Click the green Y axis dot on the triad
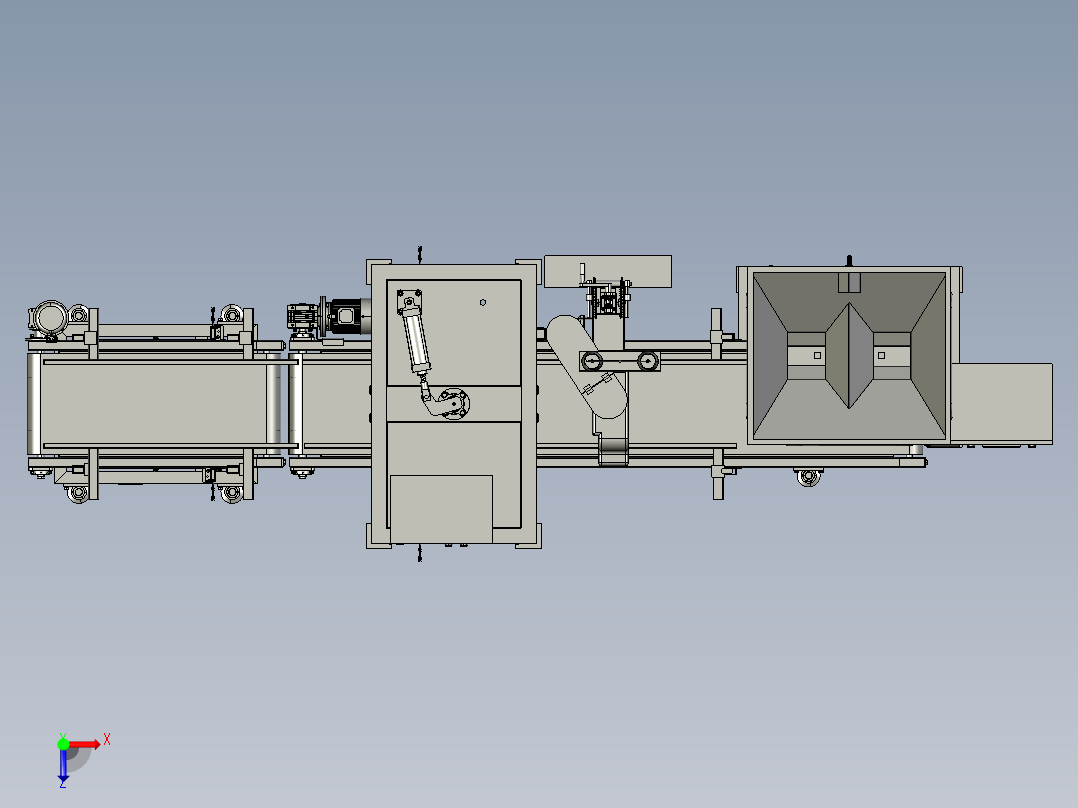Image resolution: width=1078 pixels, height=808 pixels. click(x=63, y=744)
